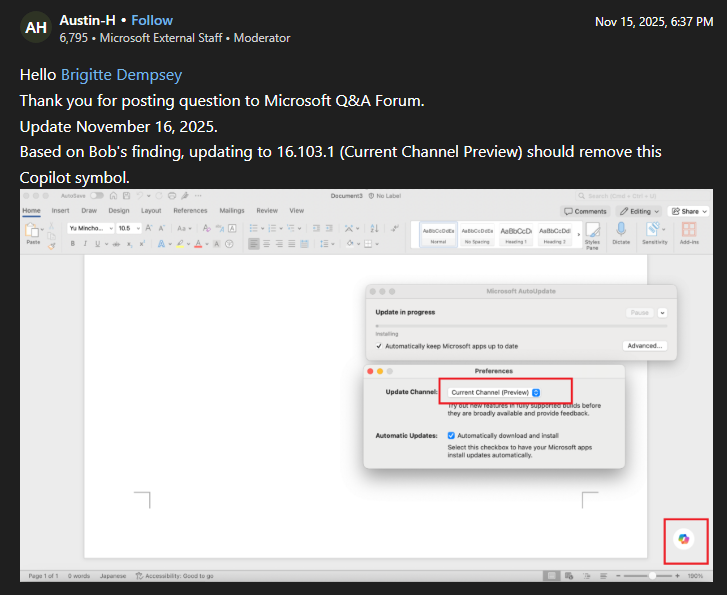
Task: Click the Save icon in title bar
Action: tap(126, 196)
